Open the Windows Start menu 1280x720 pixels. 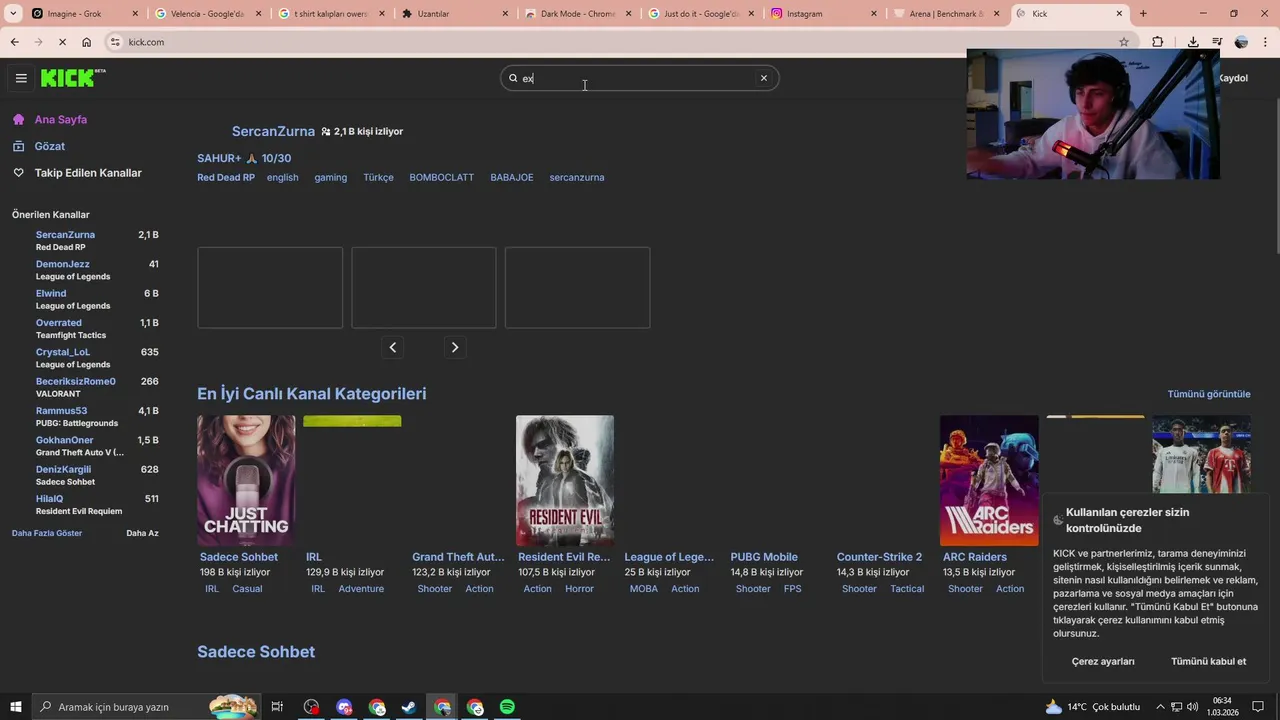(x=16, y=707)
